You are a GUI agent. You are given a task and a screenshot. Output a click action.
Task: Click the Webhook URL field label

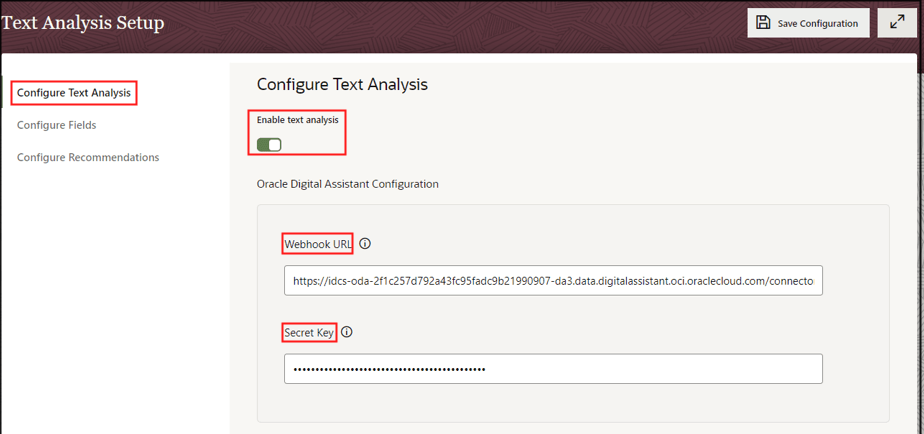318,244
